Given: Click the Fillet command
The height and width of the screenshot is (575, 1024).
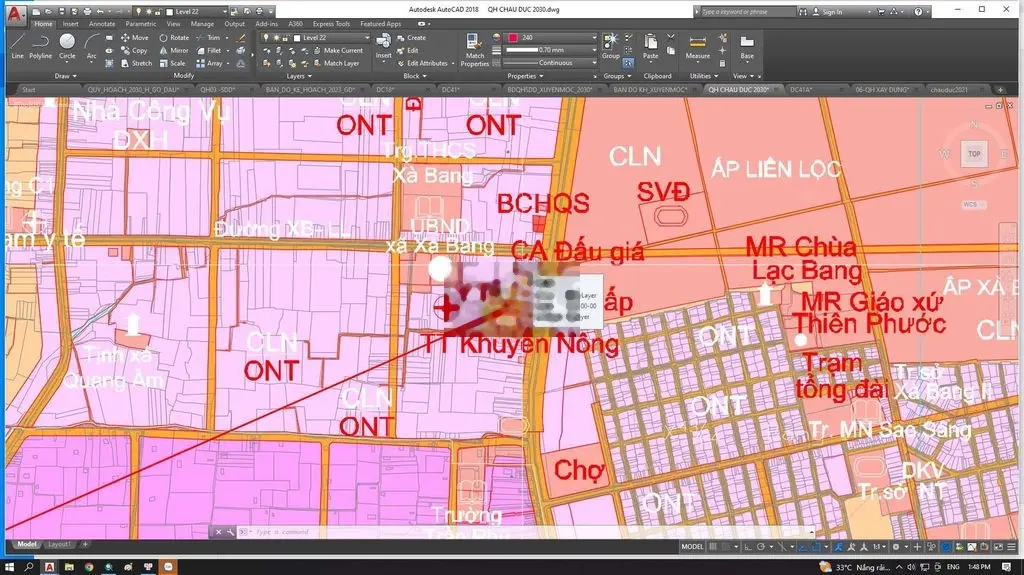Looking at the screenshot, I should point(209,50).
